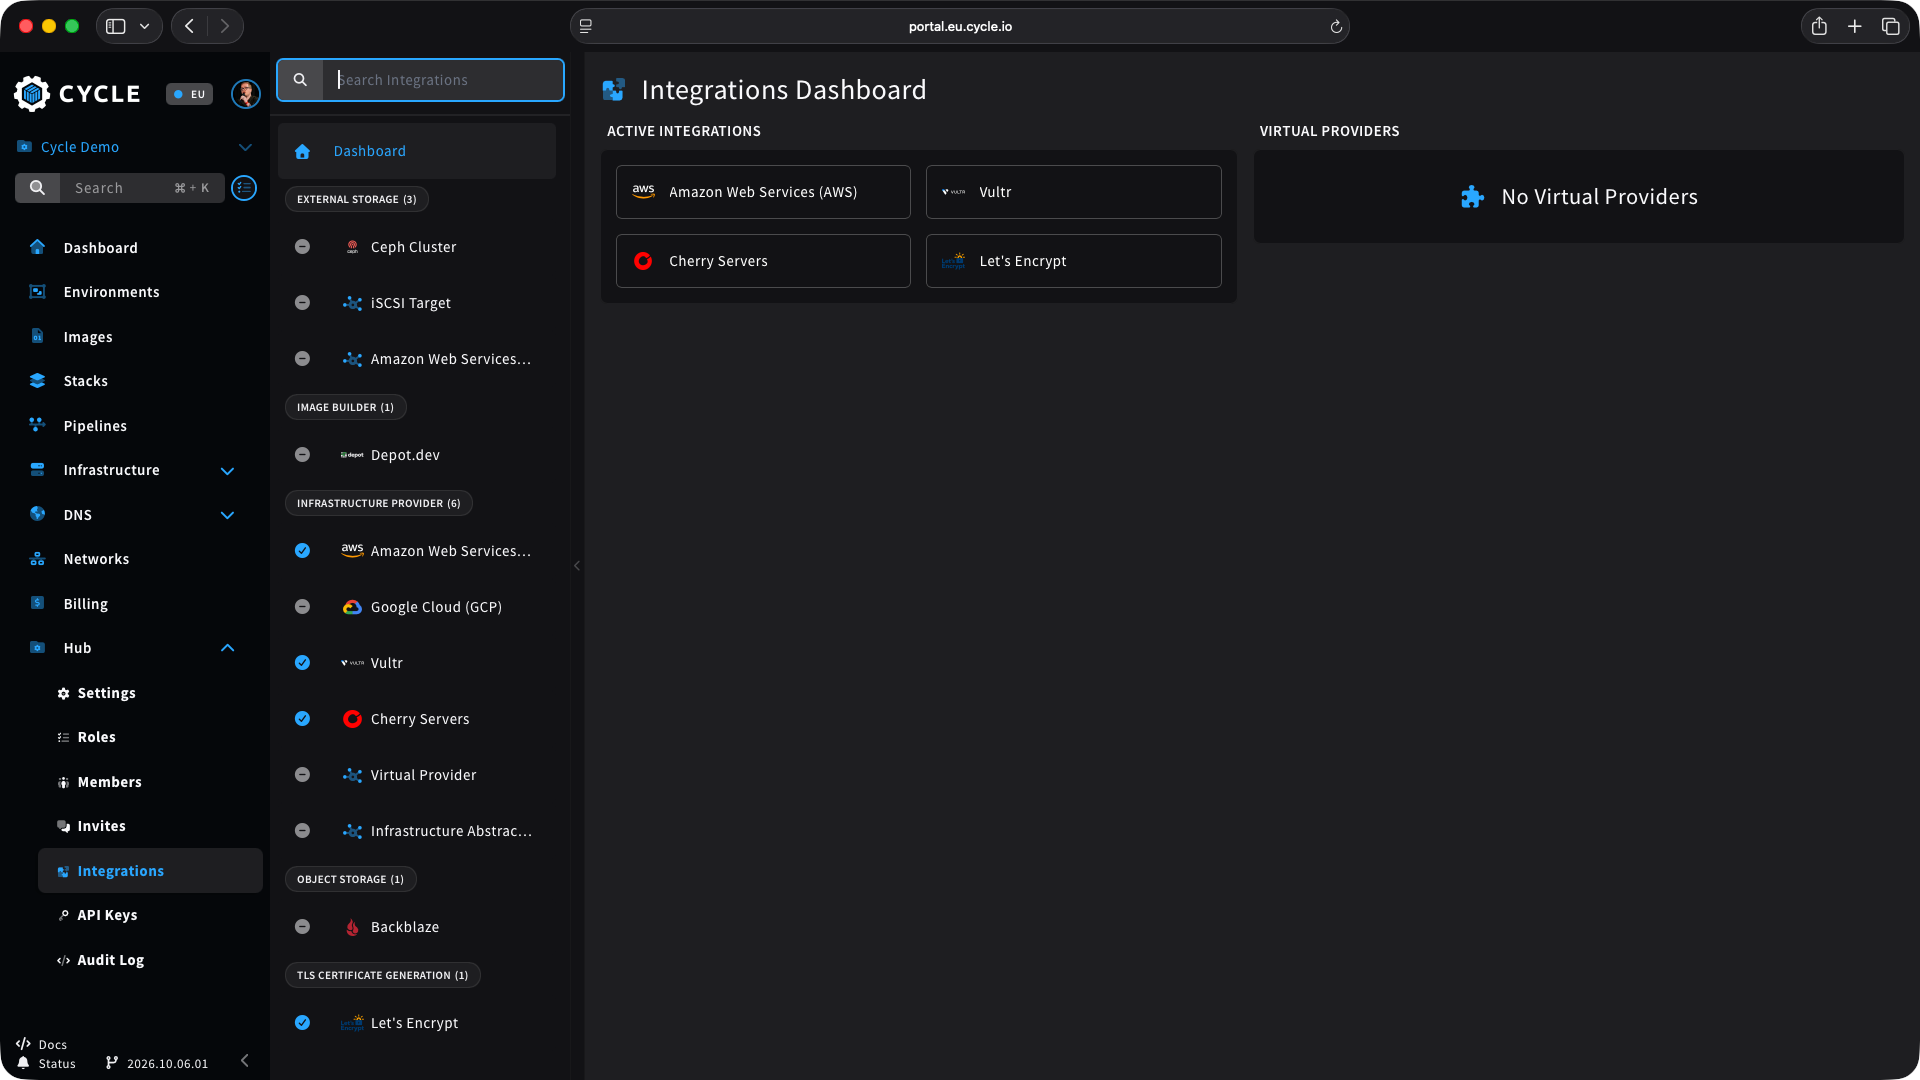Open the Audit Log
This screenshot has height=1080, width=1920.
(x=110, y=960)
